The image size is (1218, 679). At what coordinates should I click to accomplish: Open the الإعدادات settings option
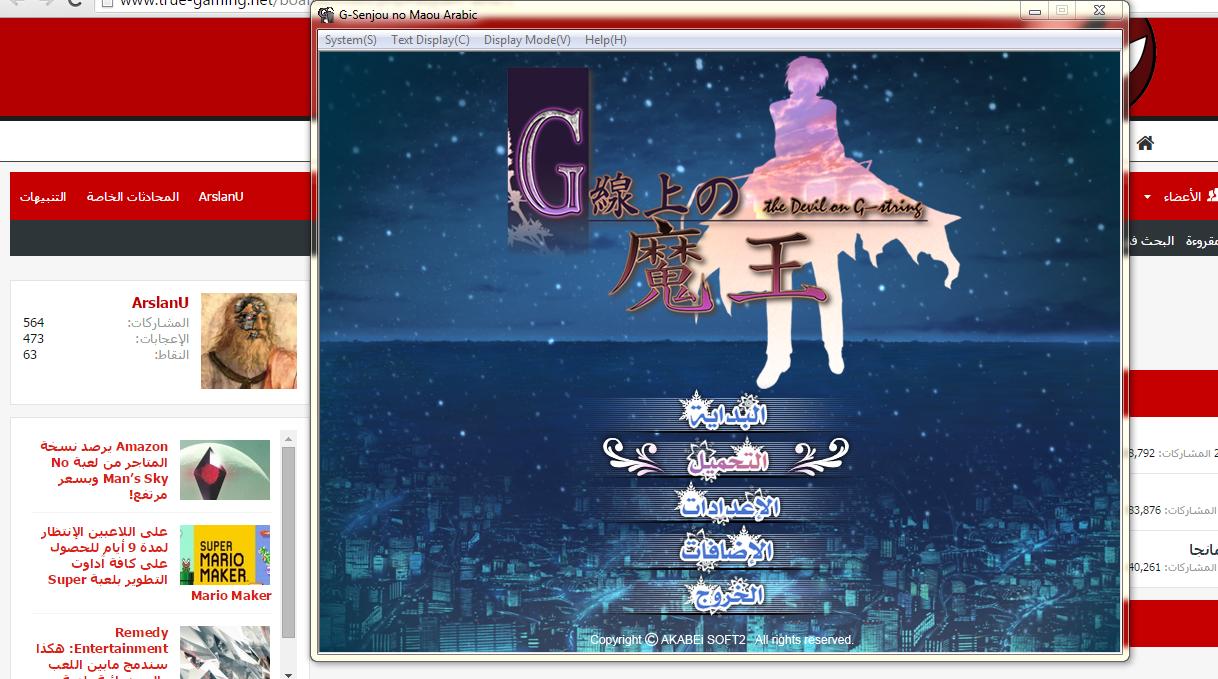pos(729,504)
